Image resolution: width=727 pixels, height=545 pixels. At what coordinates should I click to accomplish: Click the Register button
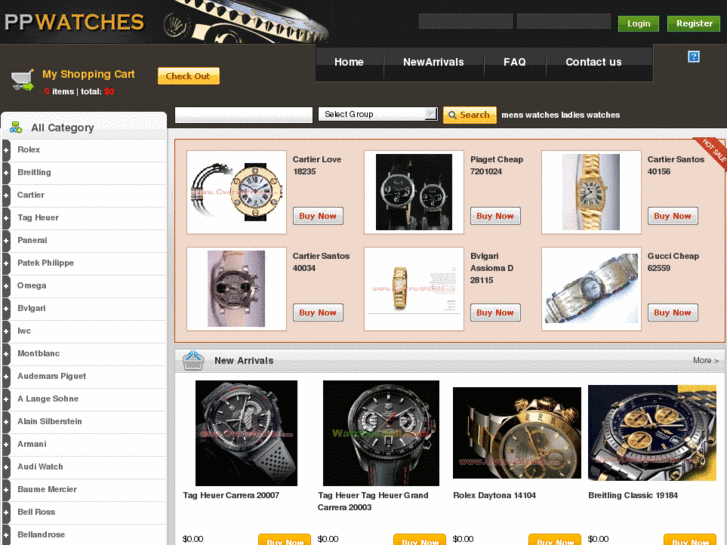pos(694,24)
